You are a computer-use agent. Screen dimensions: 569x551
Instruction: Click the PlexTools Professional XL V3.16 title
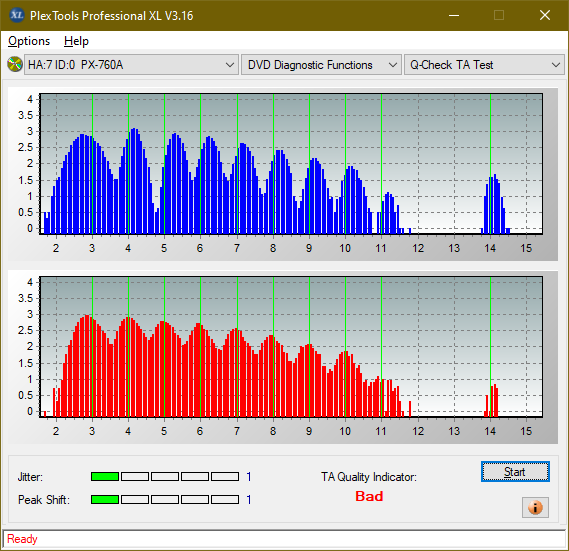point(112,16)
